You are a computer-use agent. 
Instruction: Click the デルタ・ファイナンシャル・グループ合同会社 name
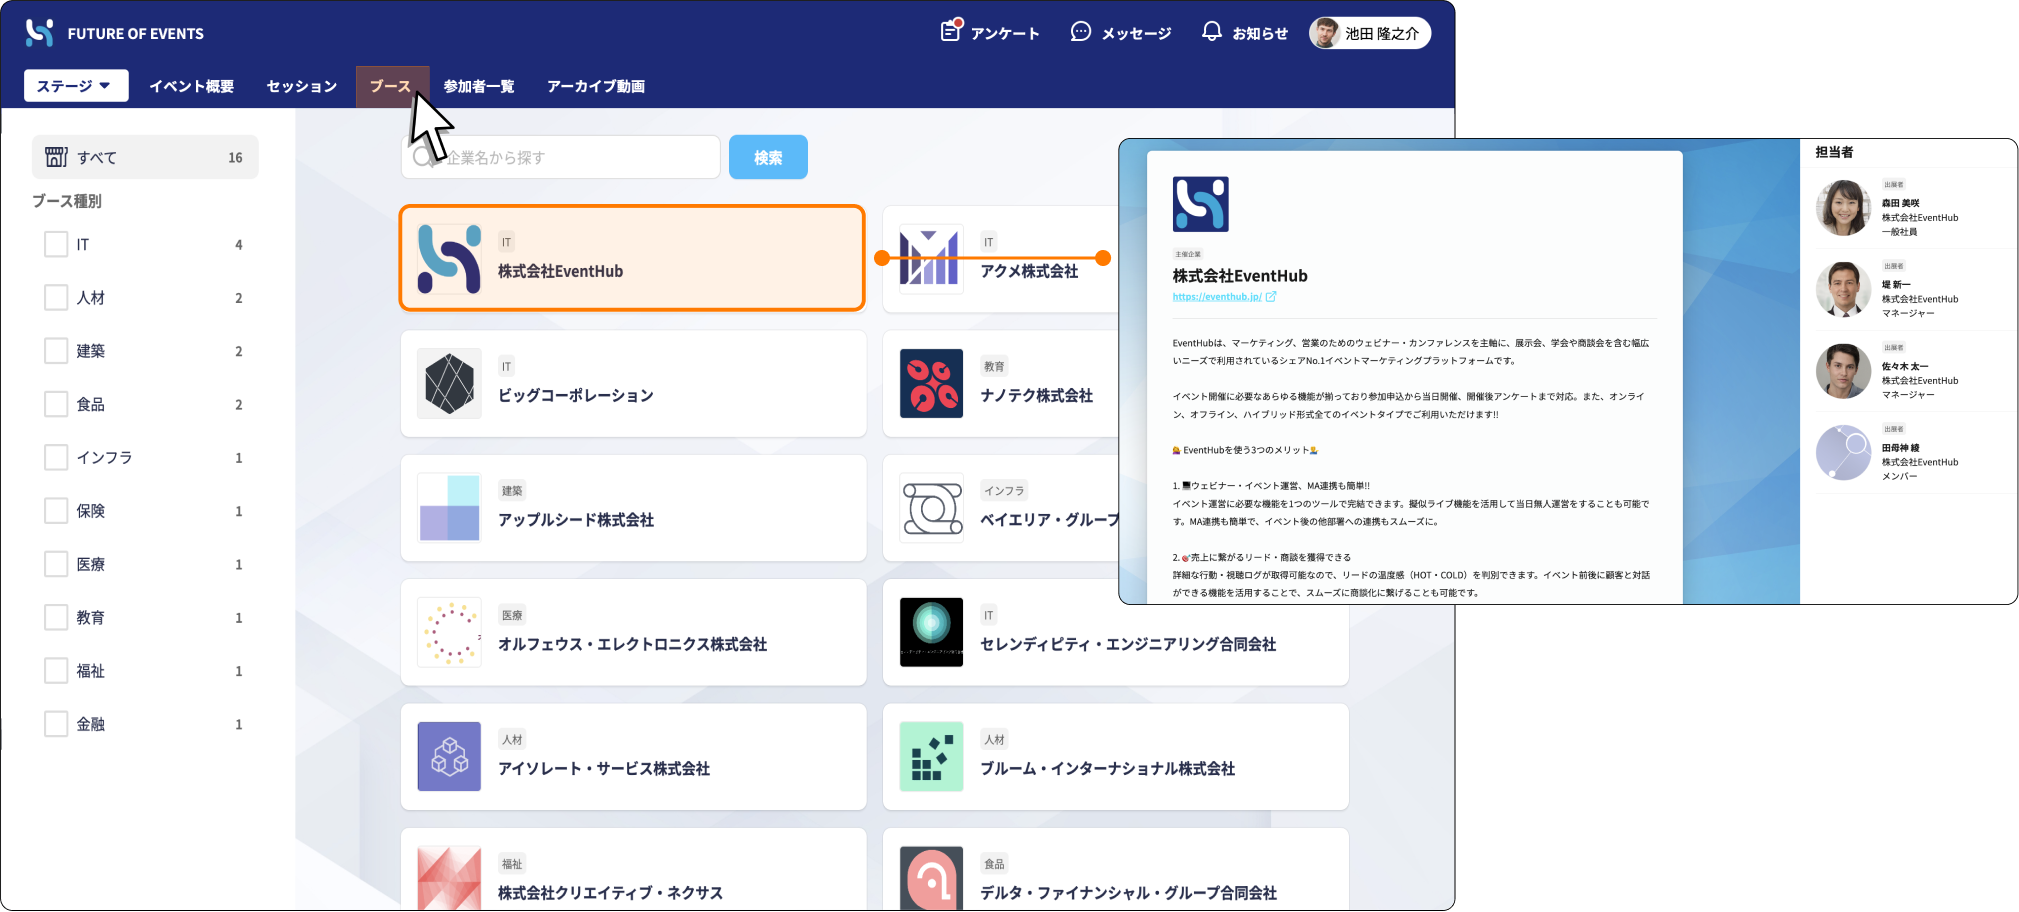1128,892
